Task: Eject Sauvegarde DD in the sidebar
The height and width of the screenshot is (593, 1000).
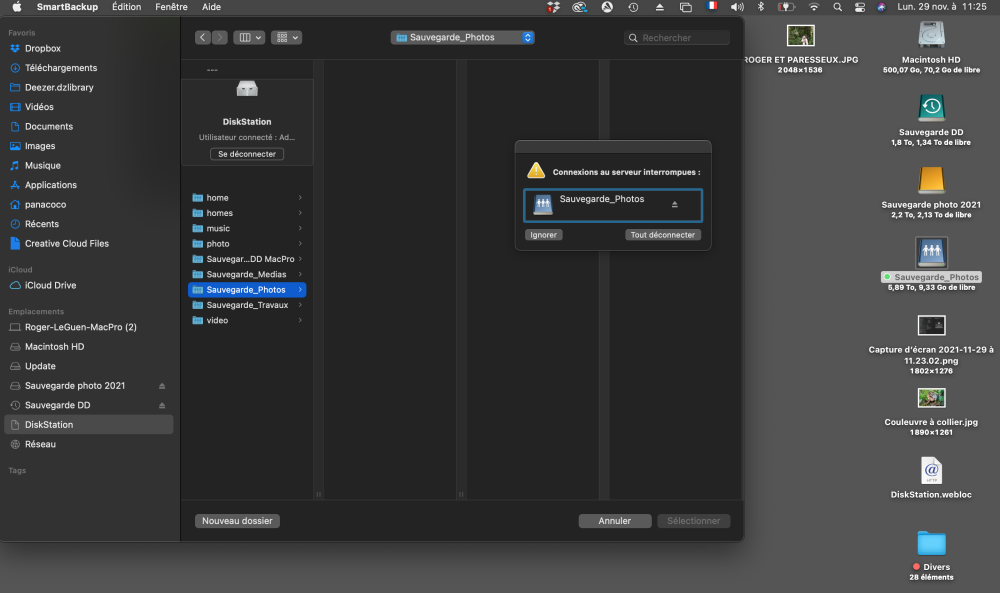Action: [162, 406]
